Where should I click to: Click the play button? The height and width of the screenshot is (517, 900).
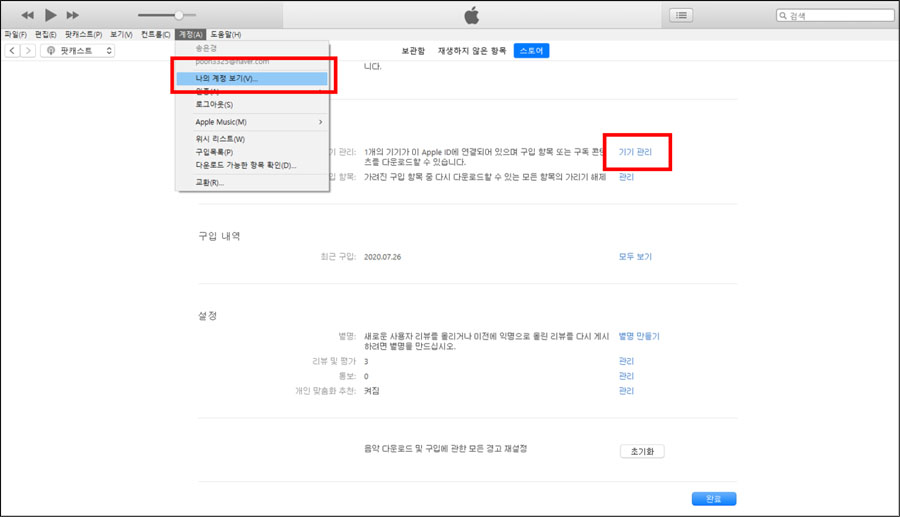click(50, 15)
